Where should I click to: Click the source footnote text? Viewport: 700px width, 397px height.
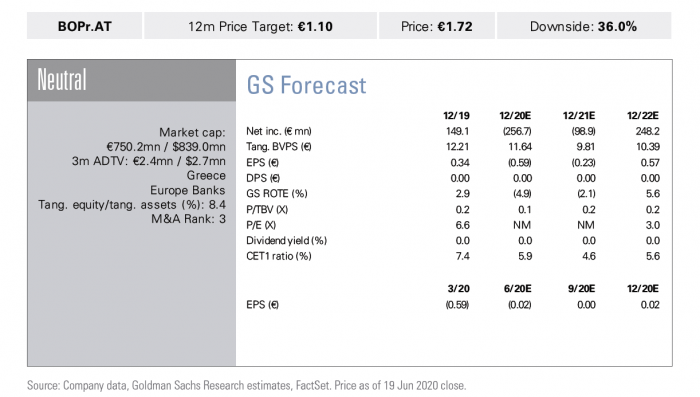point(246,385)
